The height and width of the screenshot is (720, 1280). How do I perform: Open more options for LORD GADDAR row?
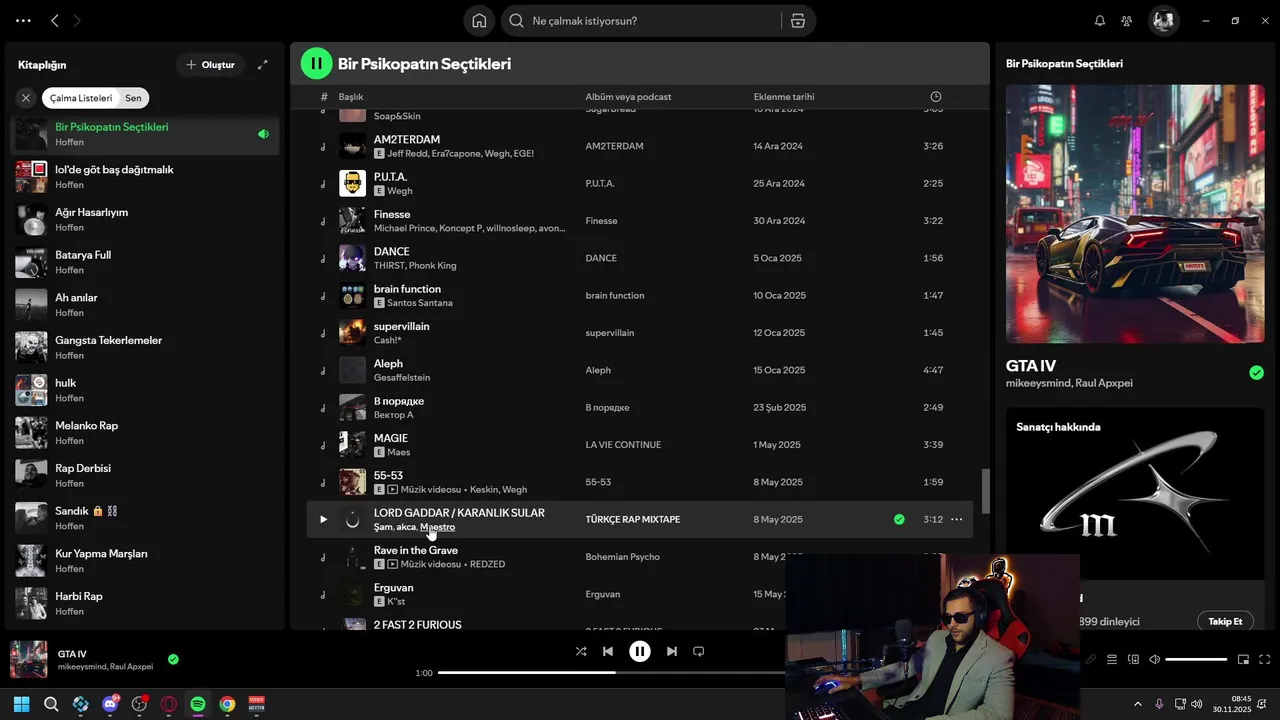pyautogui.click(x=956, y=520)
